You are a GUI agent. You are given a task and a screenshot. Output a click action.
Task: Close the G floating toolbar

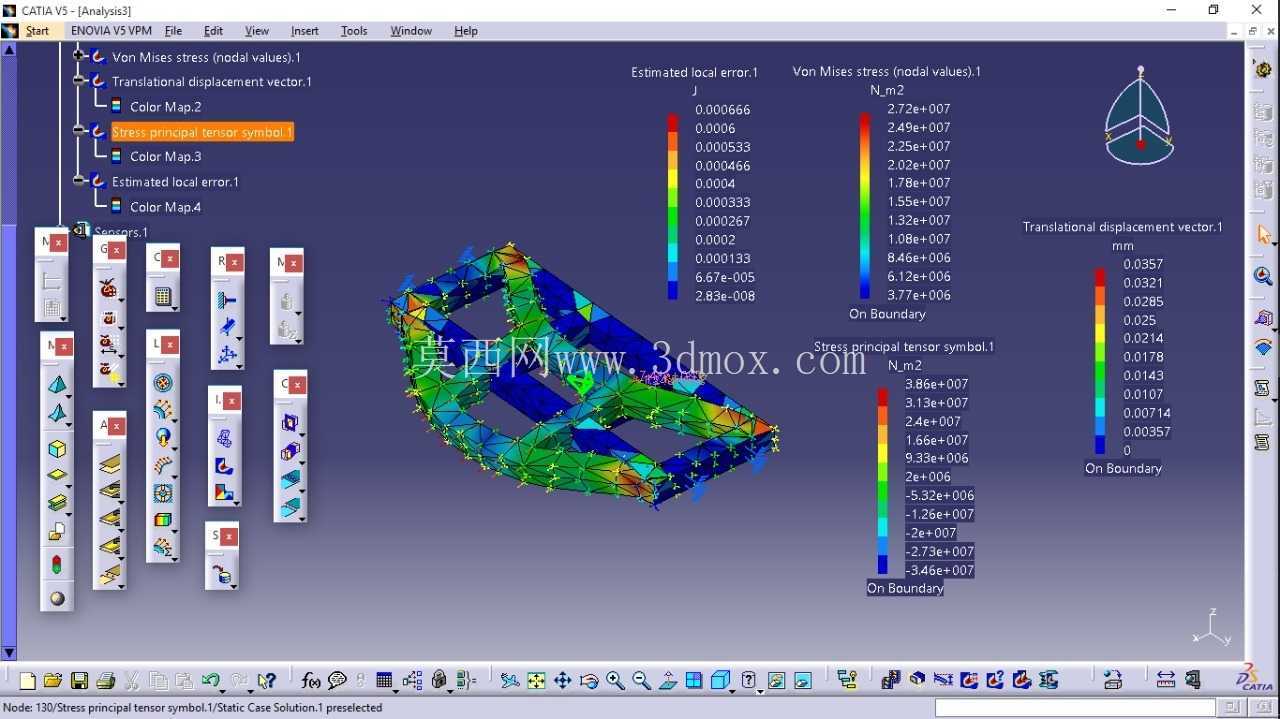pyautogui.click(x=116, y=250)
